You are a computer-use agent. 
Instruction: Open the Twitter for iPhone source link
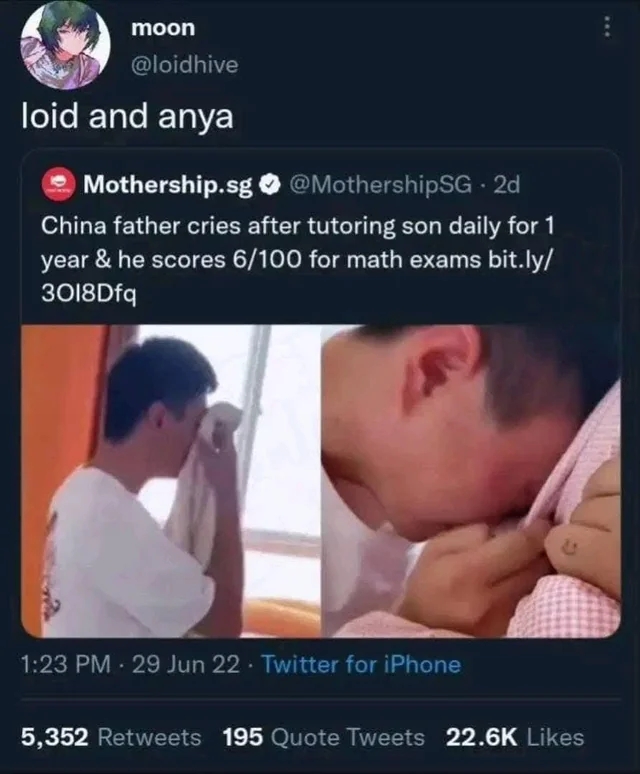tap(361, 664)
